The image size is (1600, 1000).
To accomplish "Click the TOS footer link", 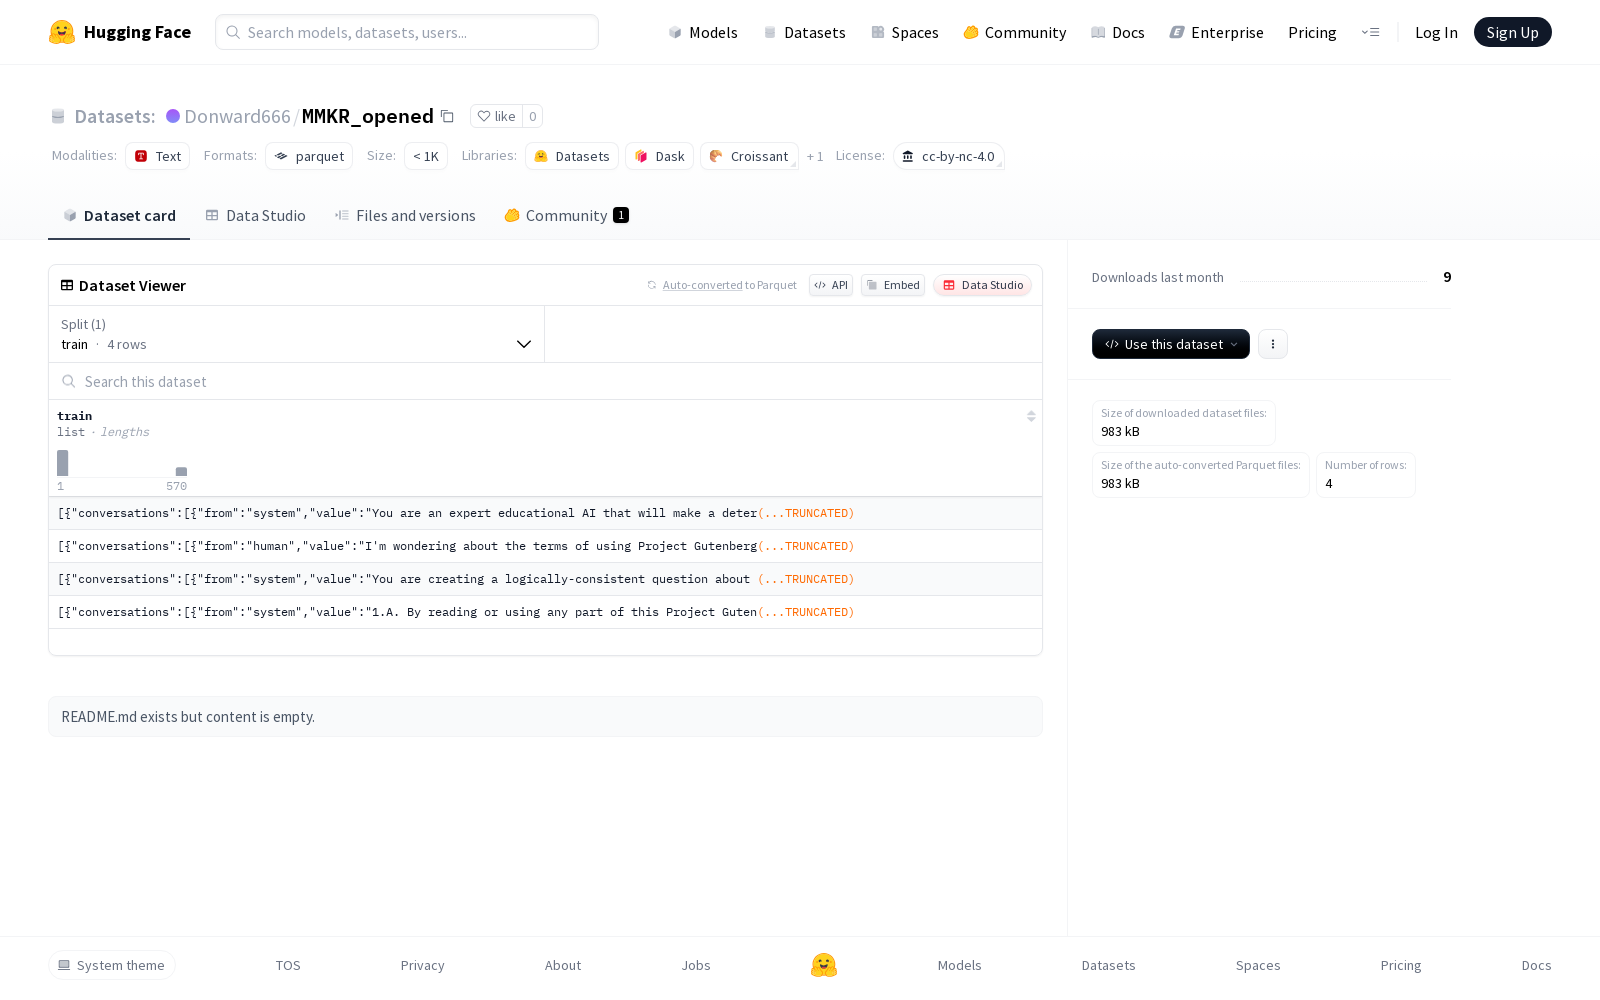I will (288, 965).
